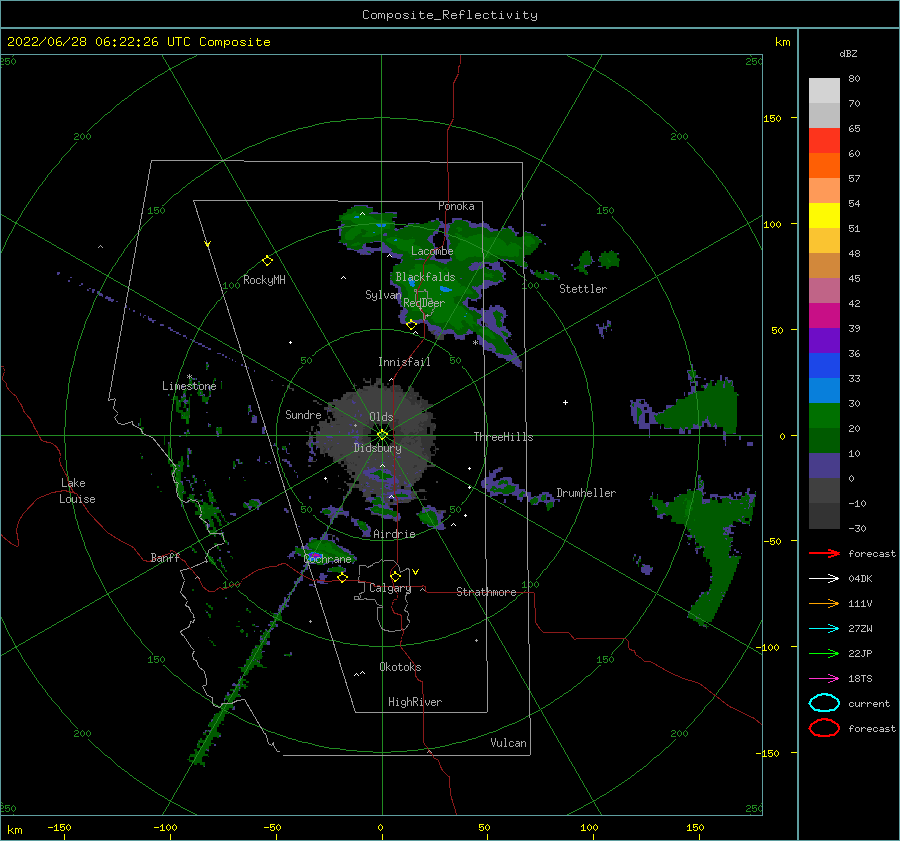900x841 pixels.
Task: Click the RockyMH label
Action: [264, 280]
